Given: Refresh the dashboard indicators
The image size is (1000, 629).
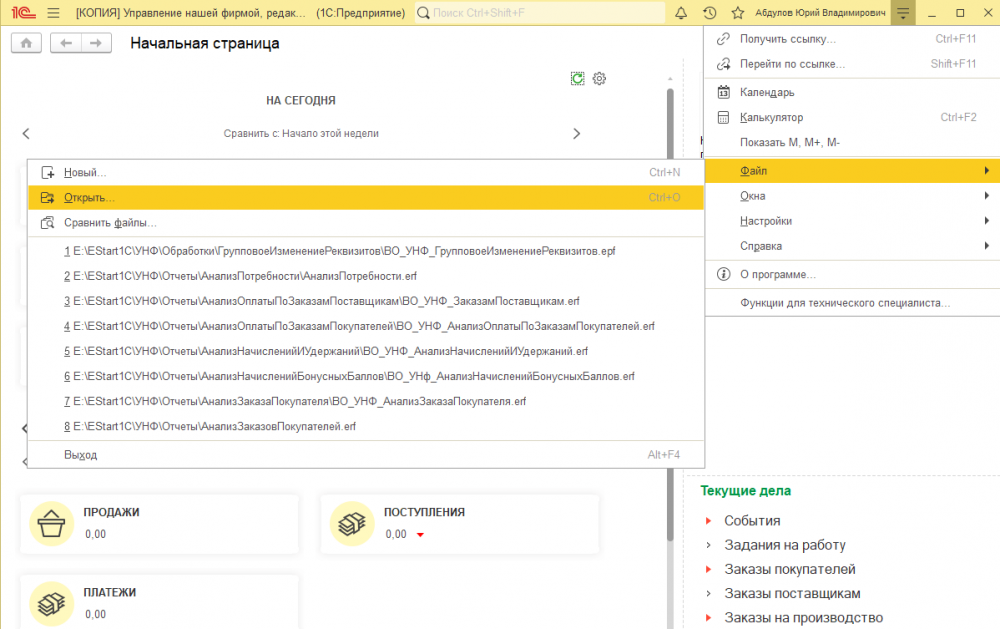Looking at the screenshot, I should [x=577, y=78].
